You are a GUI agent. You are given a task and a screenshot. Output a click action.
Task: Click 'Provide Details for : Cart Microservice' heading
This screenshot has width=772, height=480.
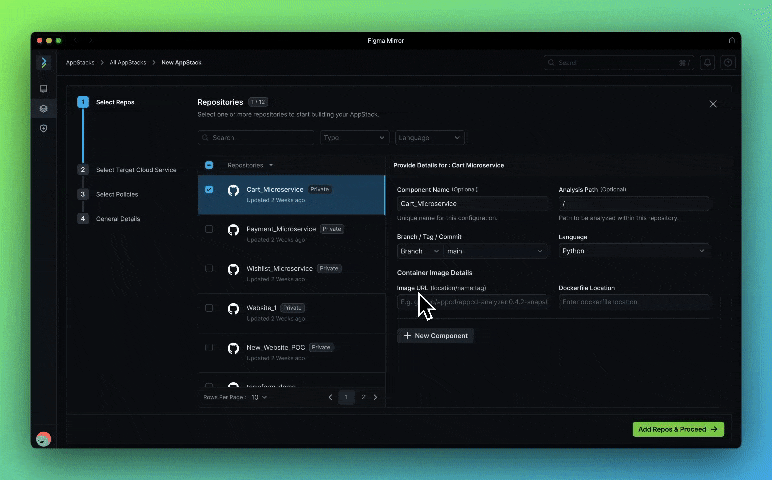449,165
